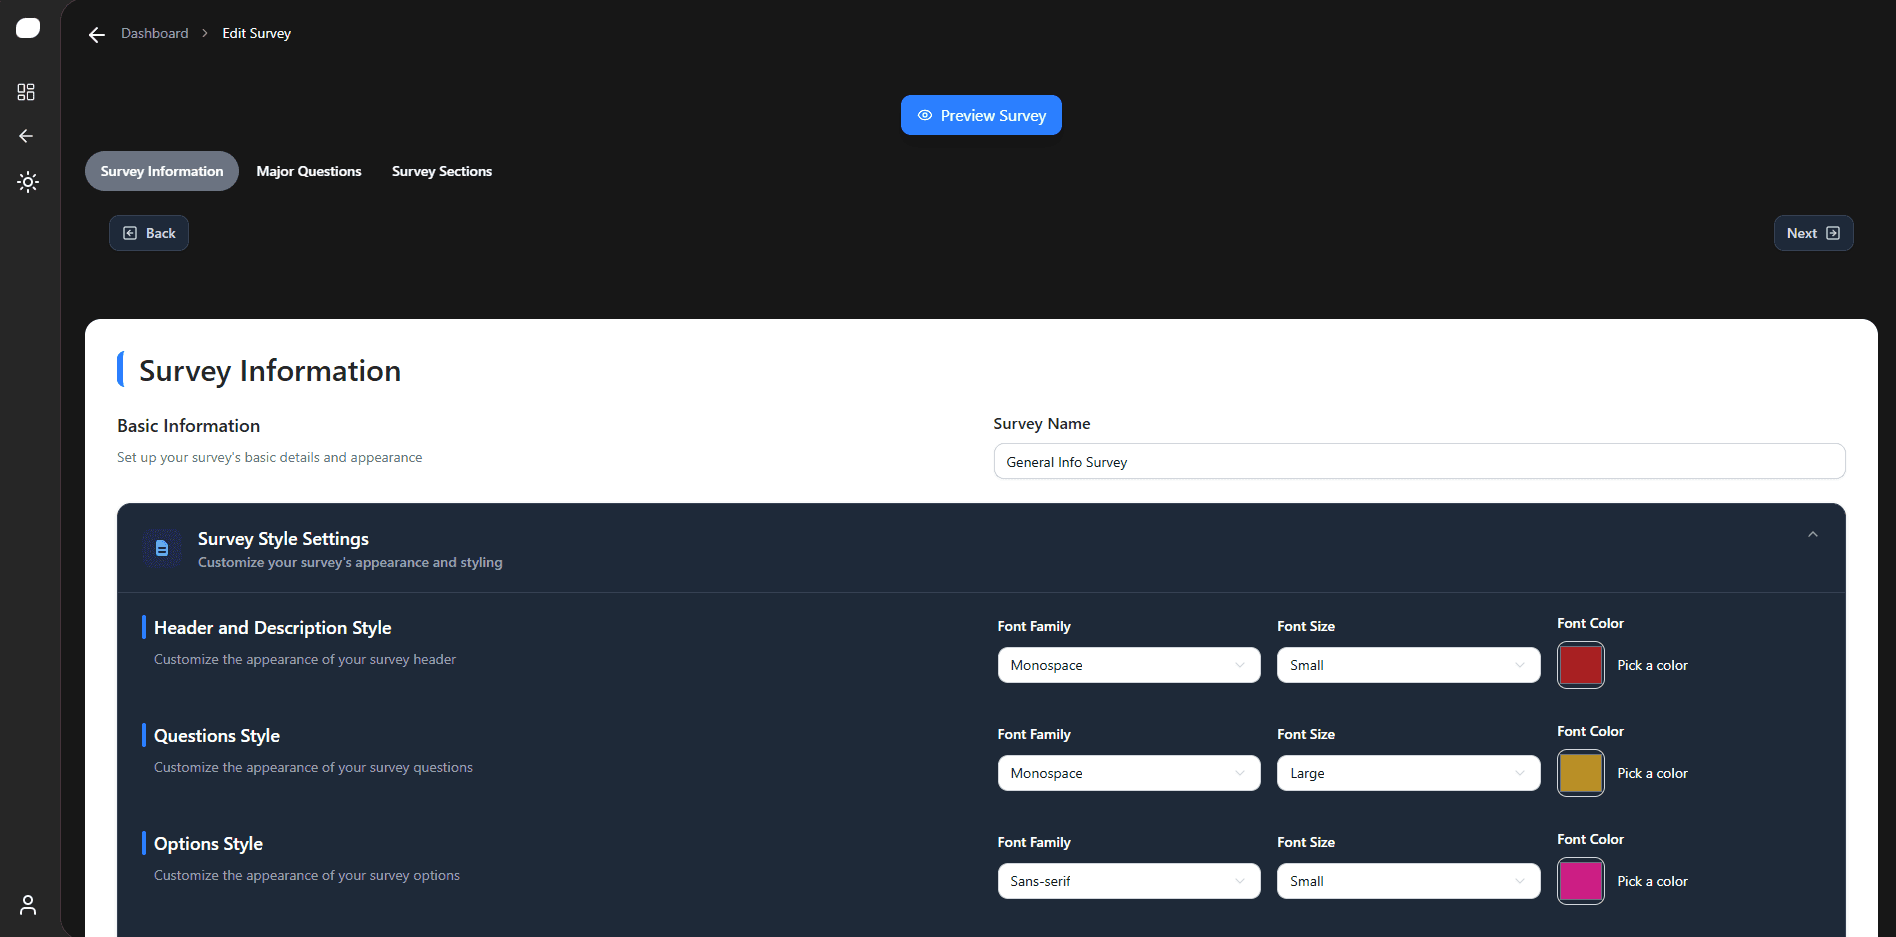1896x937 pixels.
Task: Toggle light theme with the sun icon
Action: (x=27, y=182)
